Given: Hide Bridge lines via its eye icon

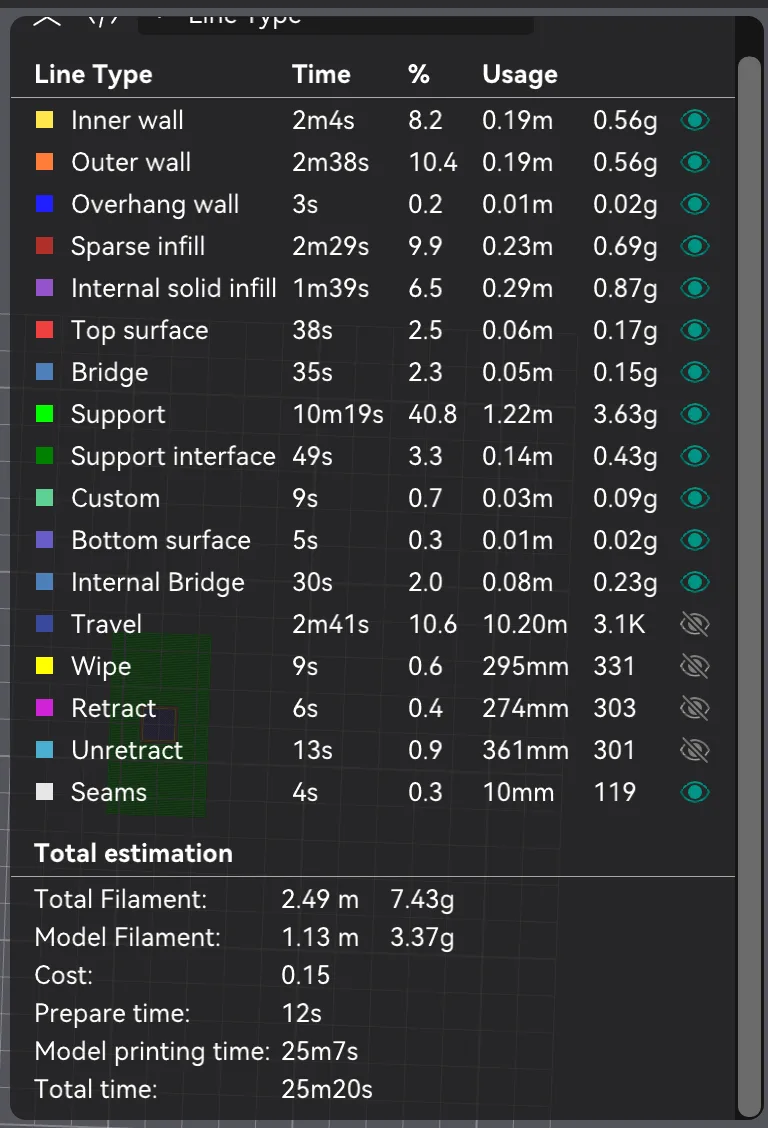Looking at the screenshot, I should pos(695,372).
